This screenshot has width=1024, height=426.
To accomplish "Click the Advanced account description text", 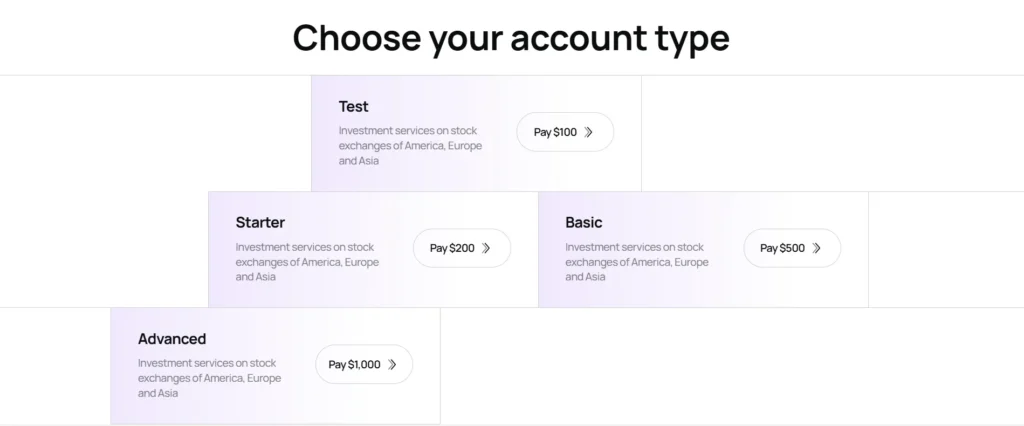I will pyautogui.click(x=209, y=378).
